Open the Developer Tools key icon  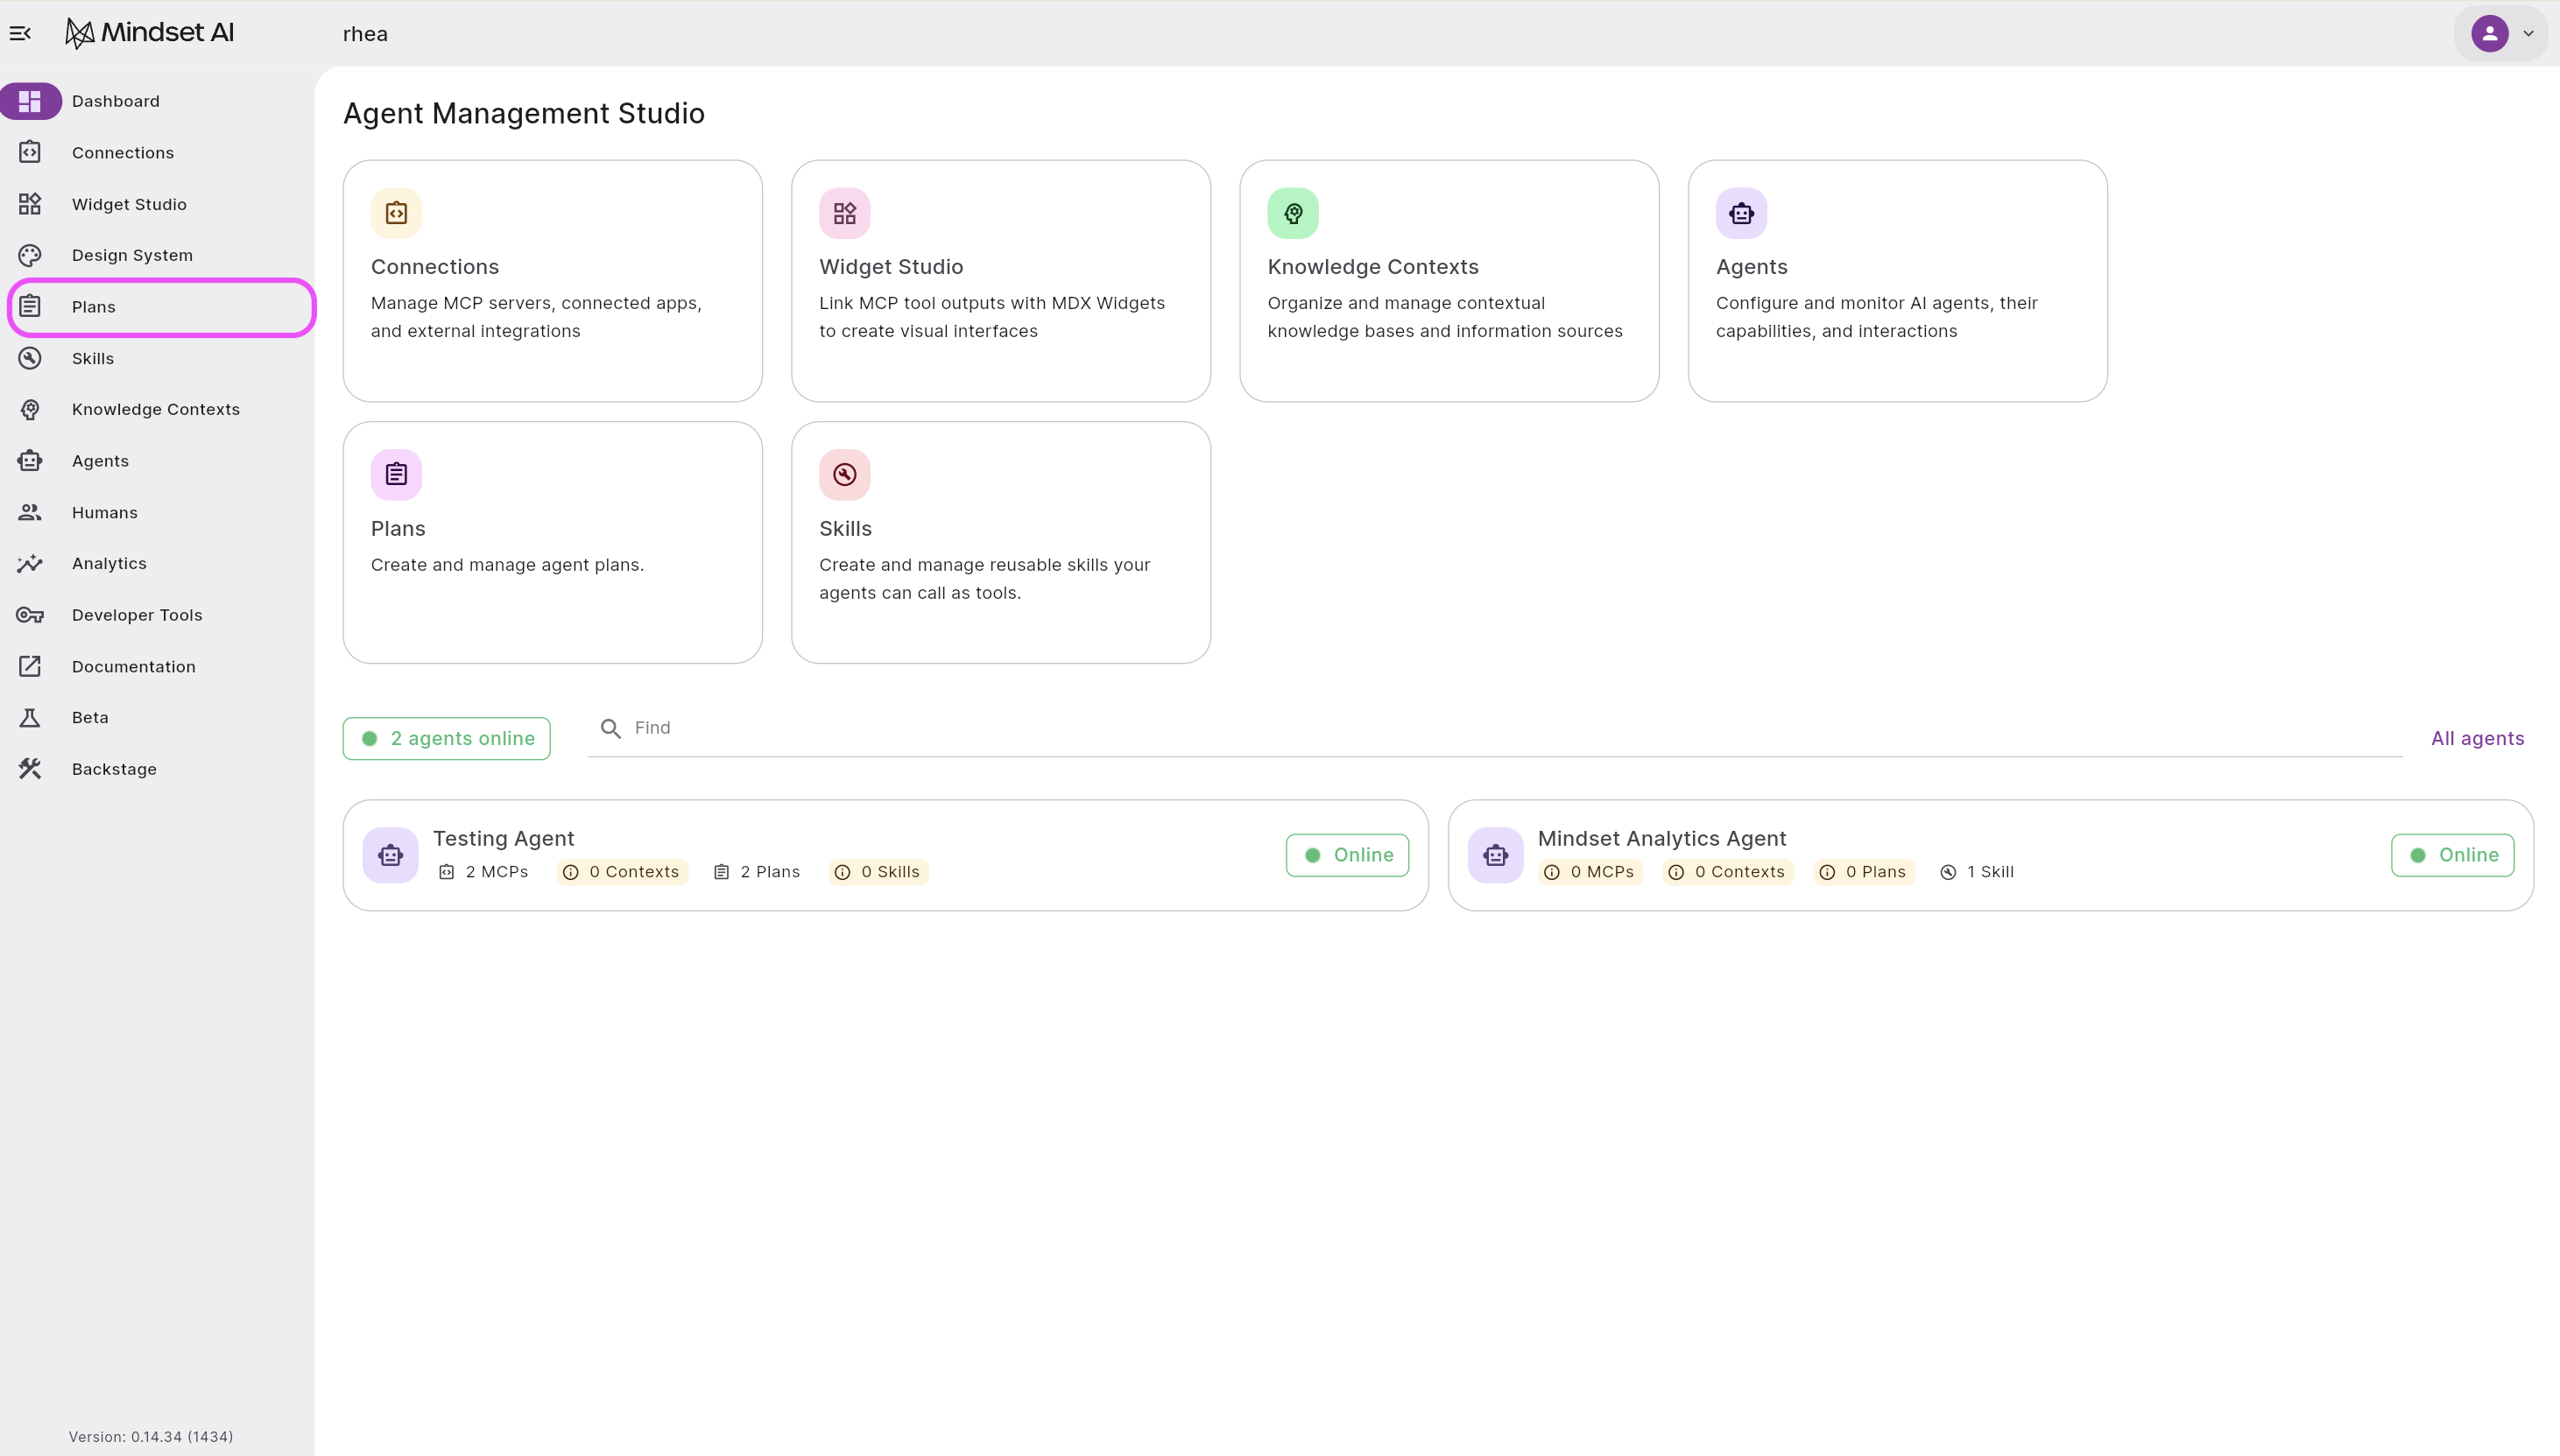point(30,615)
